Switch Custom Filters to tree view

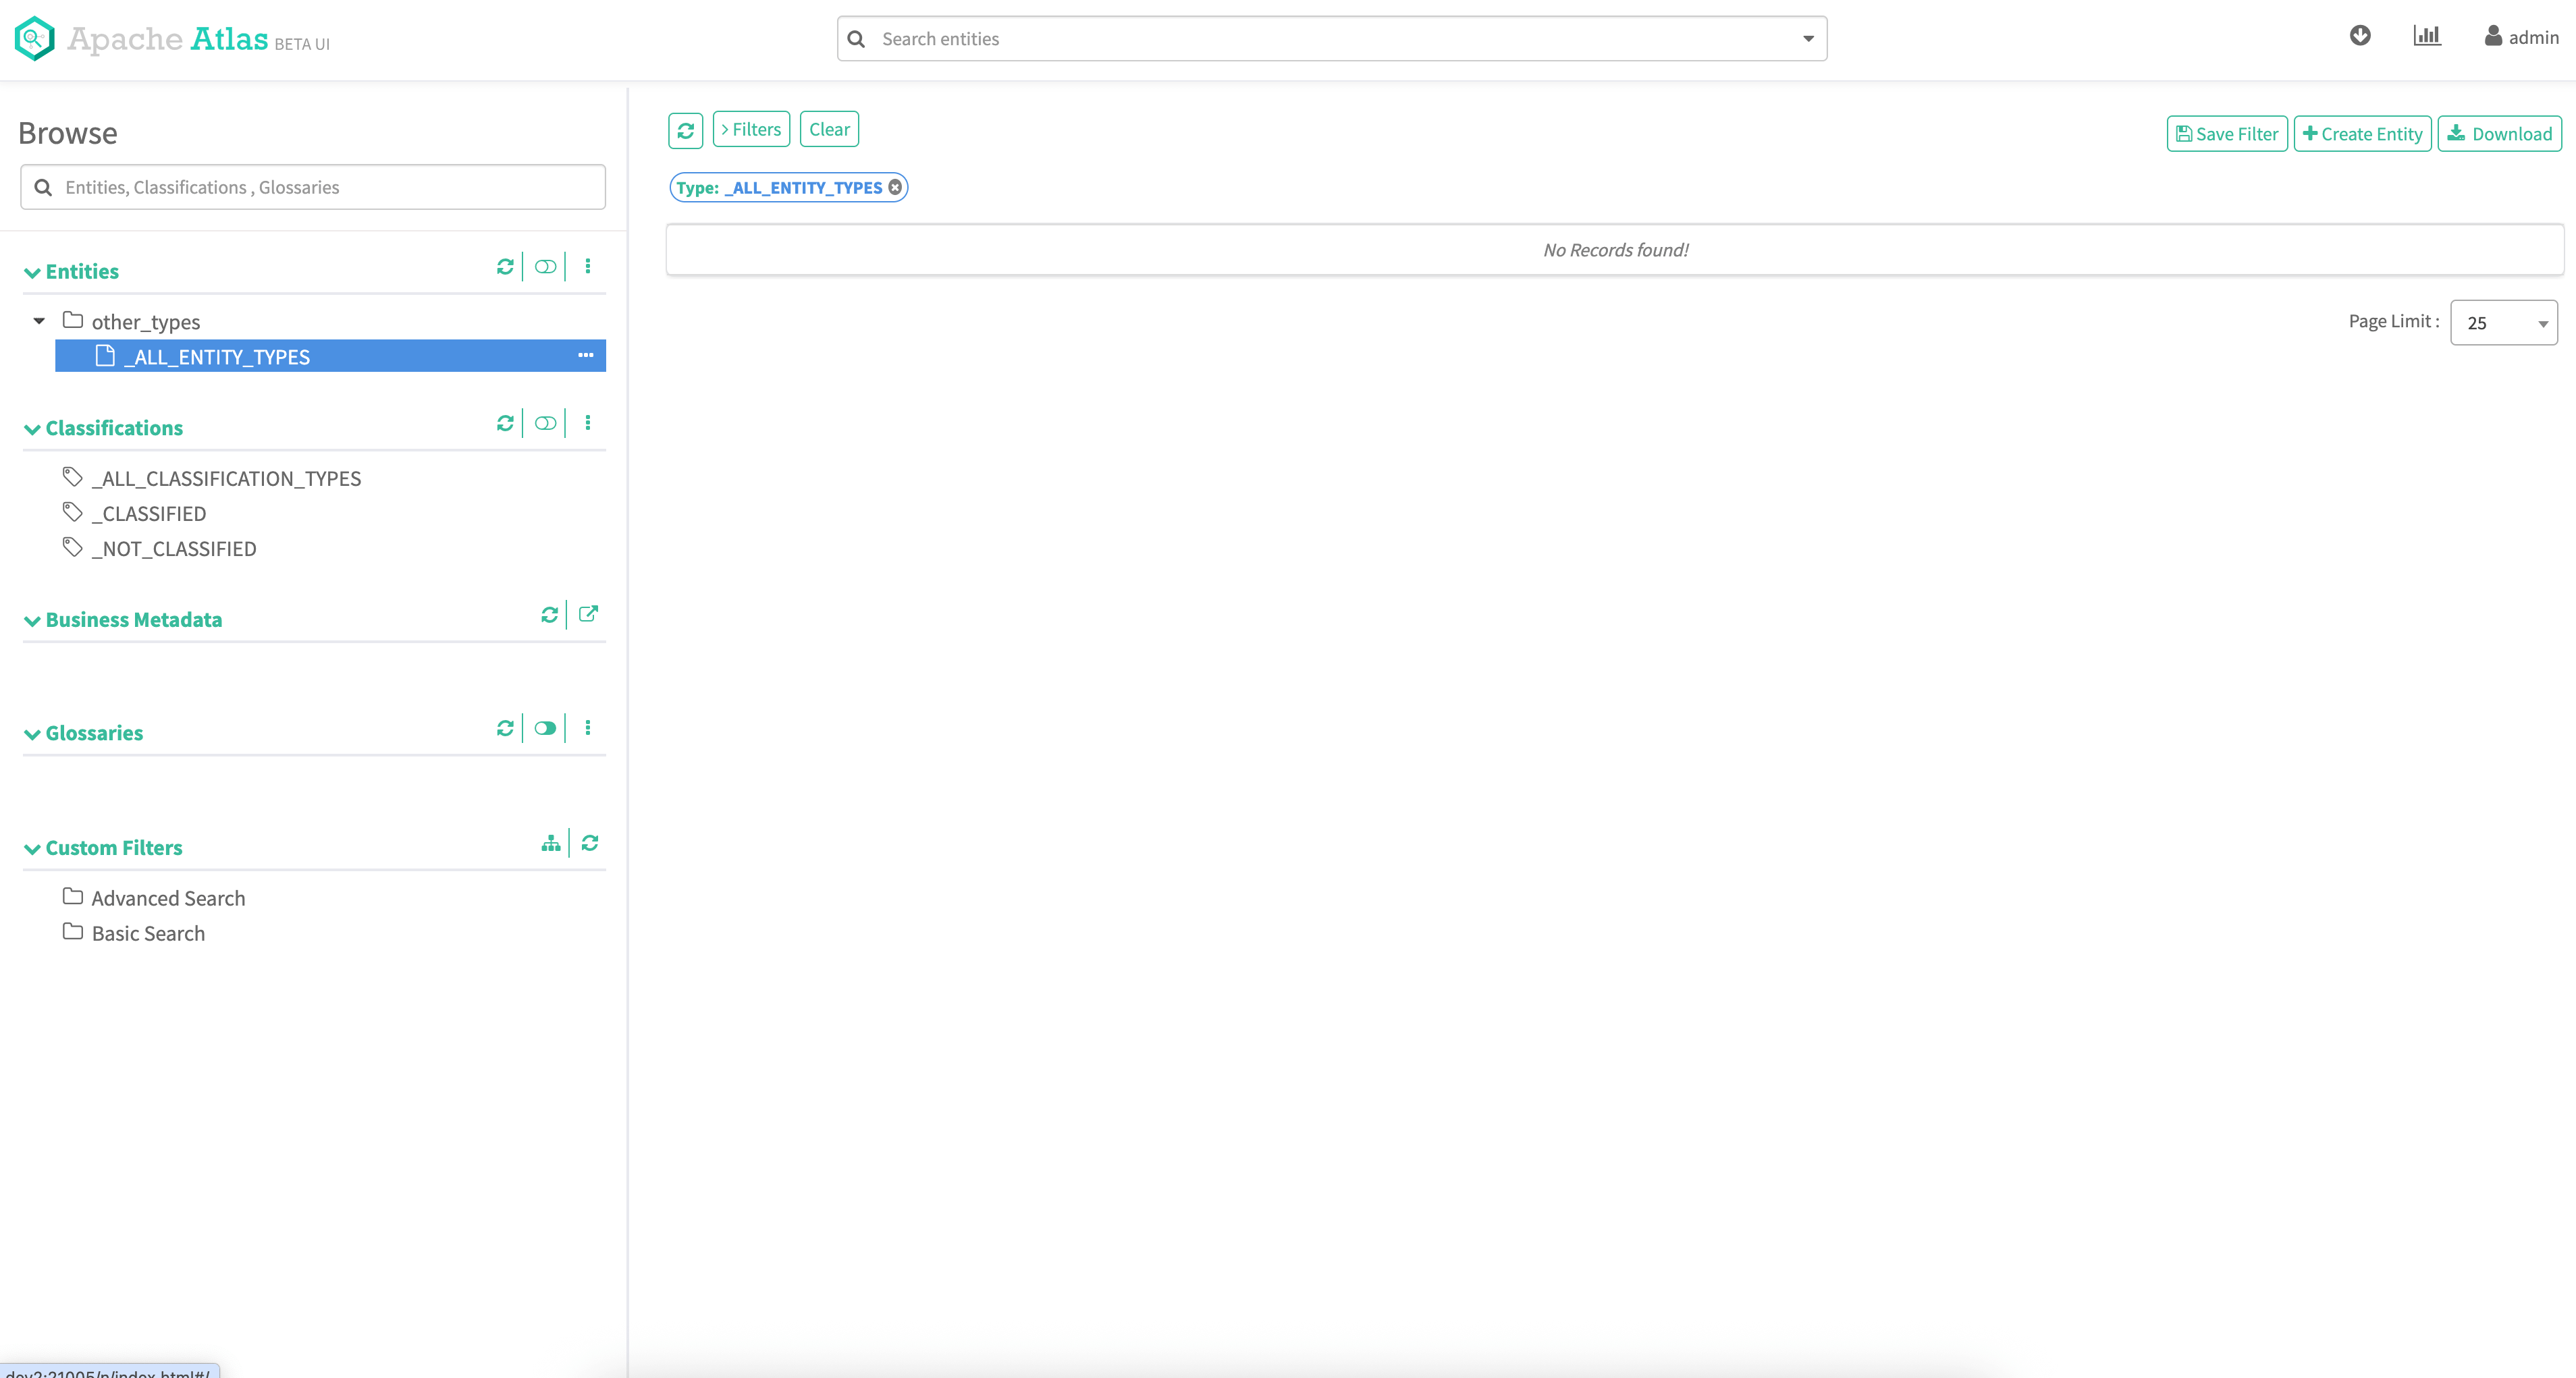[550, 843]
